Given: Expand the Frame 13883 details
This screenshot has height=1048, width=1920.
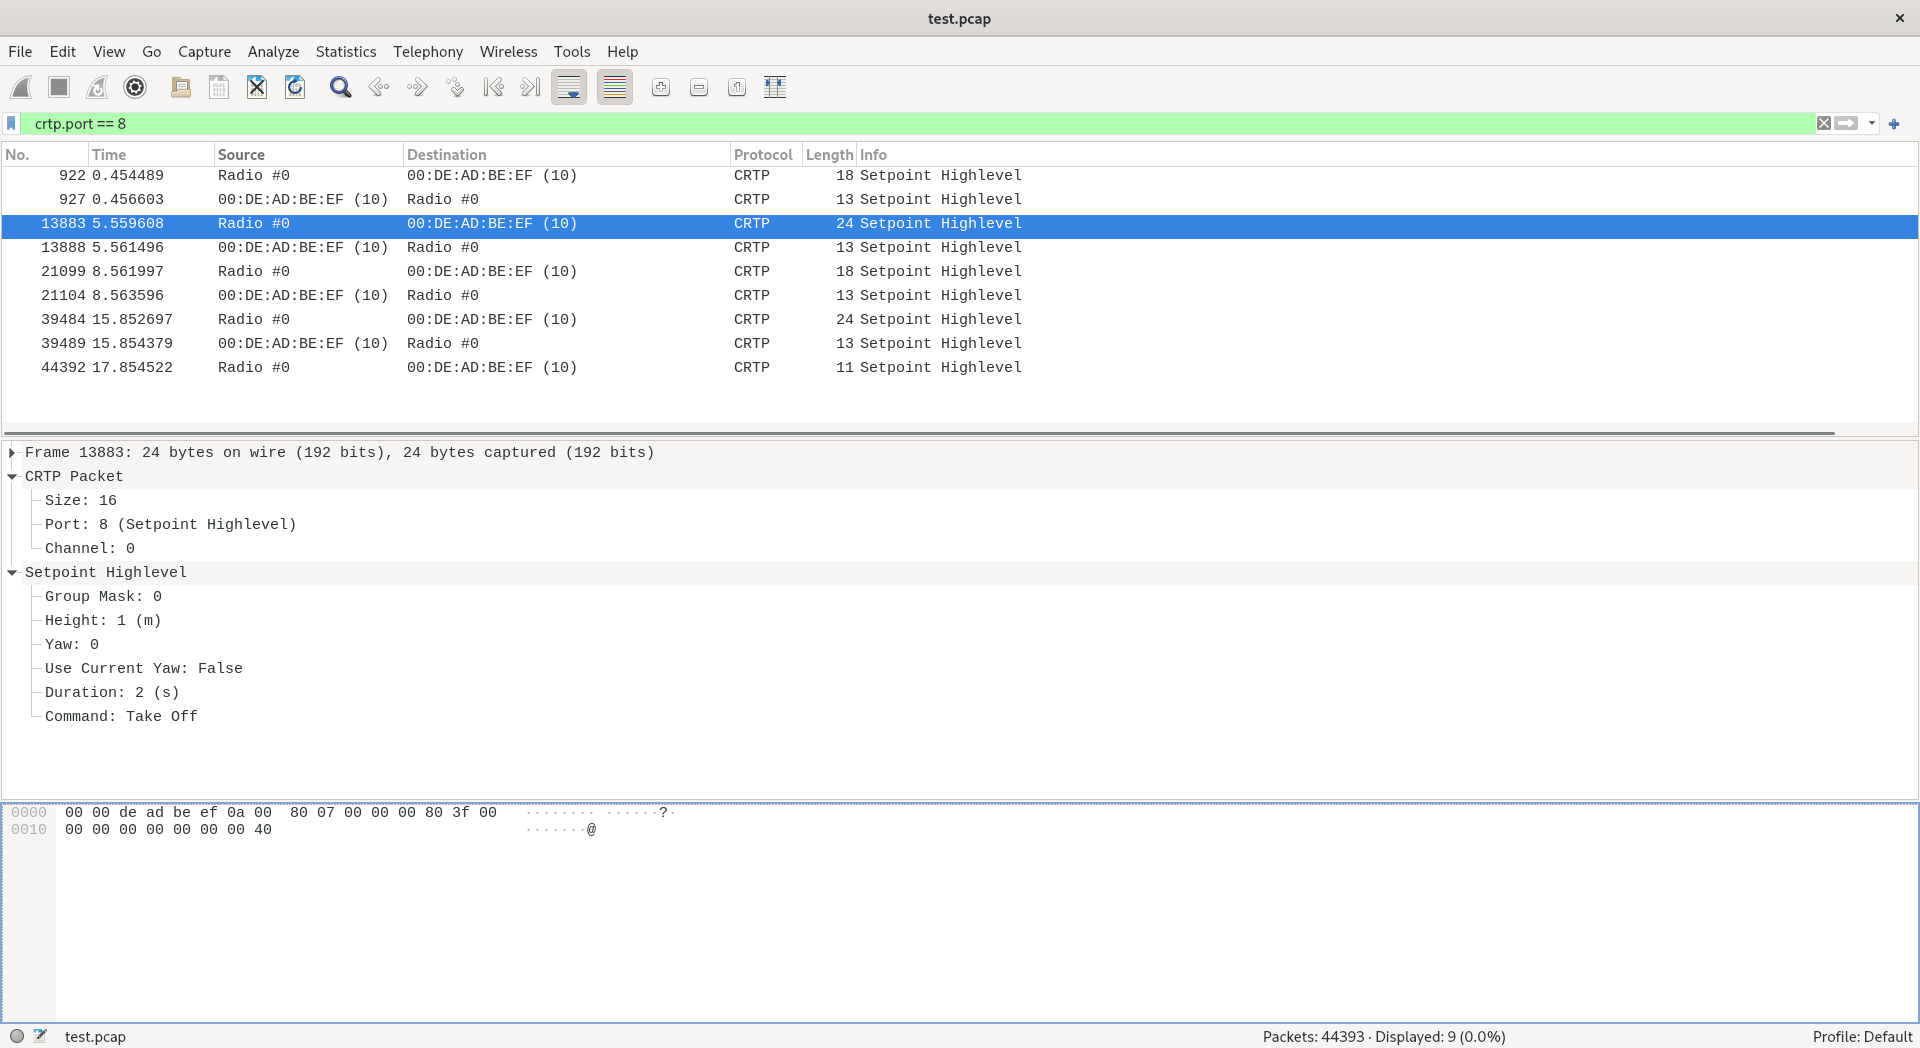Looking at the screenshot, I should (12, 452).
